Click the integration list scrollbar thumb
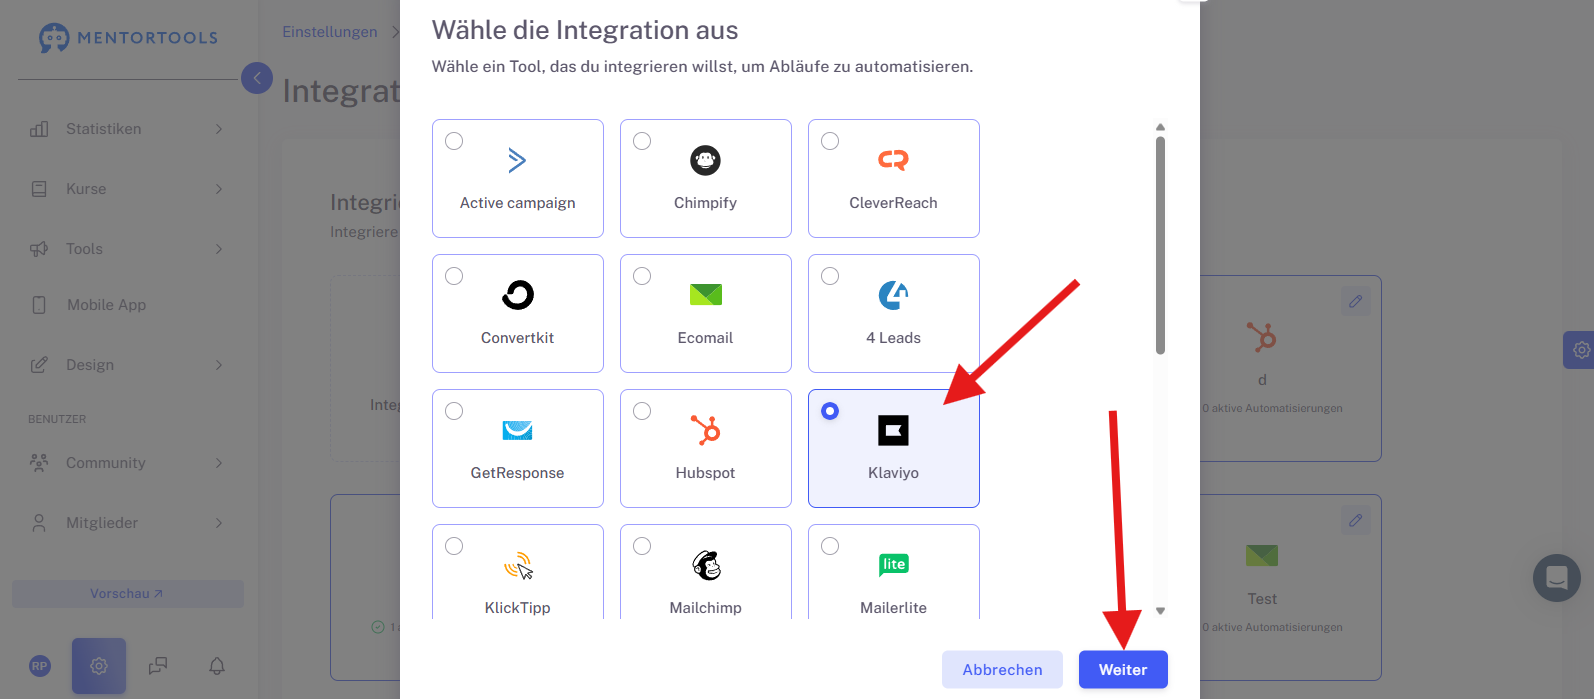1594x699 pixels. [x=1160, y=245]
